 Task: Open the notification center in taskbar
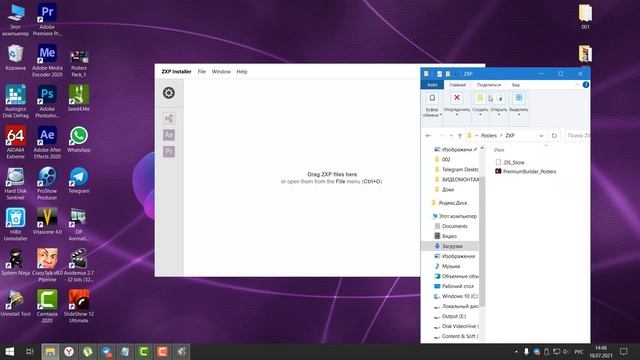pos(624,351)
